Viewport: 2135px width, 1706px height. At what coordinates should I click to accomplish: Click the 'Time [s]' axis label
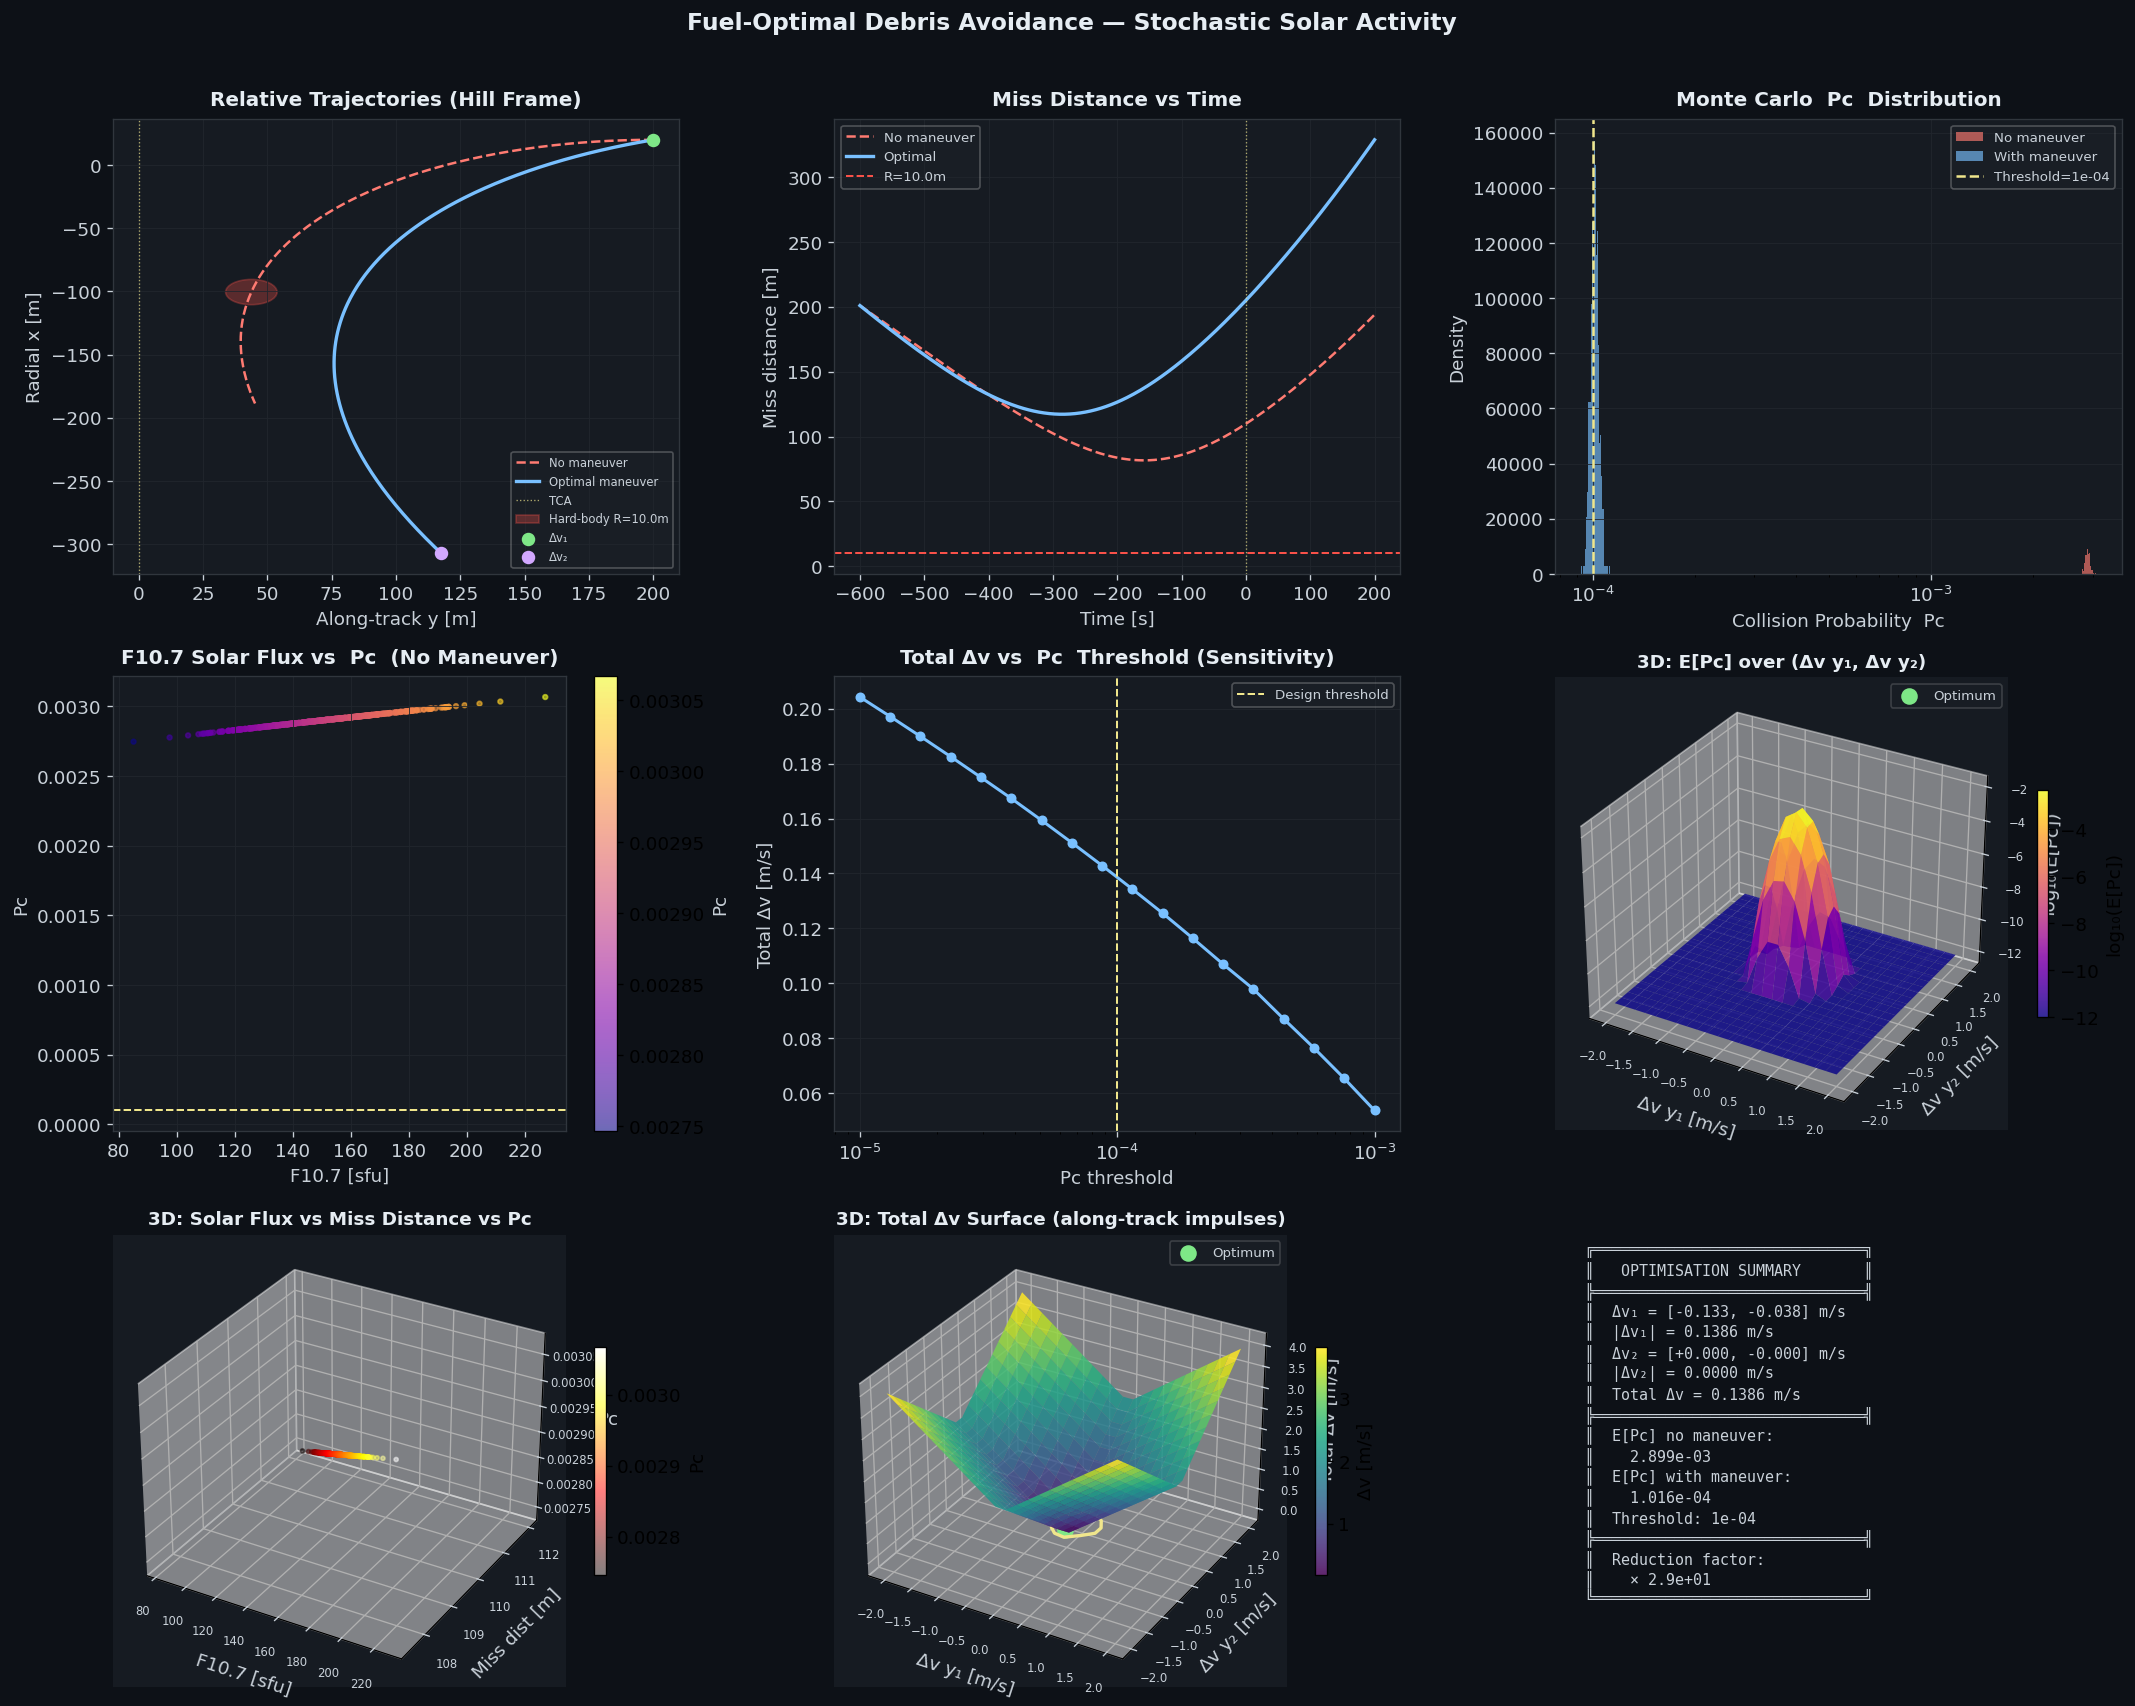click(1117, 619)
